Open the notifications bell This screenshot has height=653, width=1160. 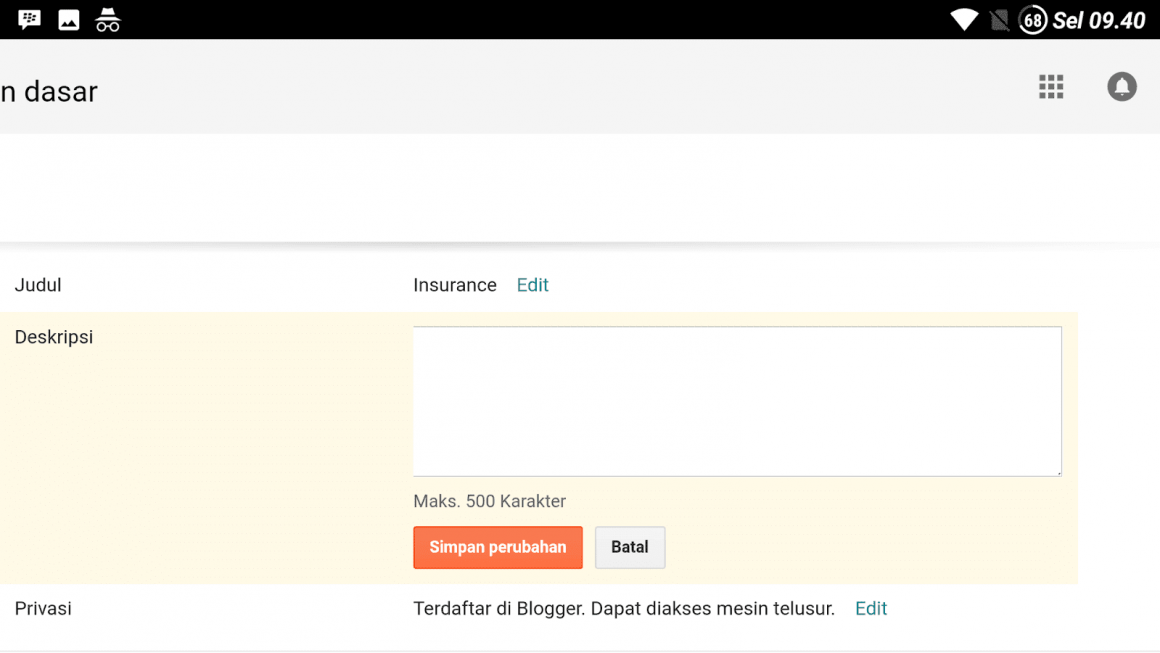[x=1122, y=87]
